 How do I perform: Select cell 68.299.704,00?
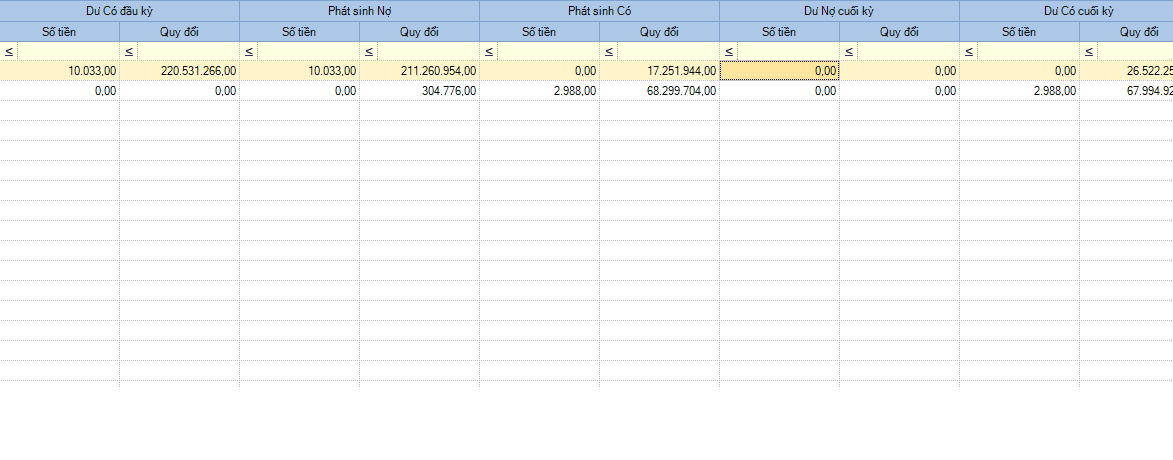(660, 91)
